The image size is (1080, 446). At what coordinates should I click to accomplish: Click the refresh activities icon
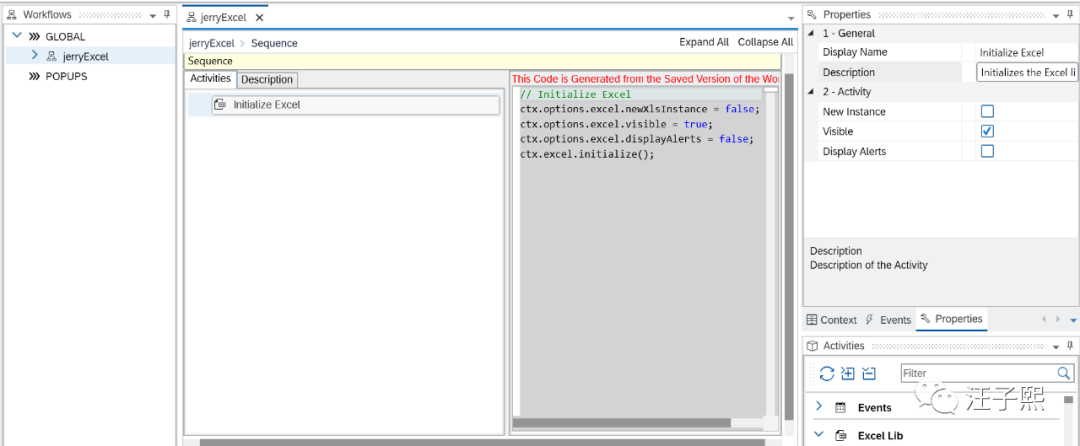(x=827, y=374)
